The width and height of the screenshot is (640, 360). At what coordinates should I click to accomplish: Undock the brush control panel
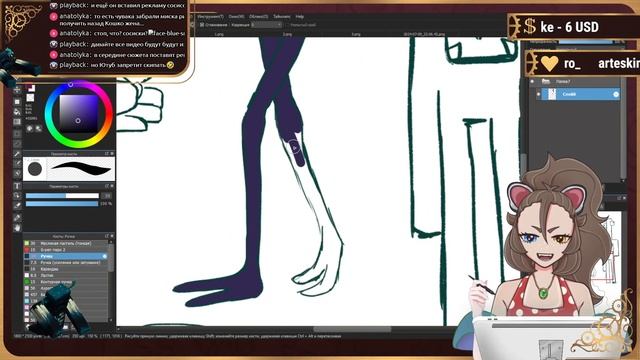tap(107, 186)
